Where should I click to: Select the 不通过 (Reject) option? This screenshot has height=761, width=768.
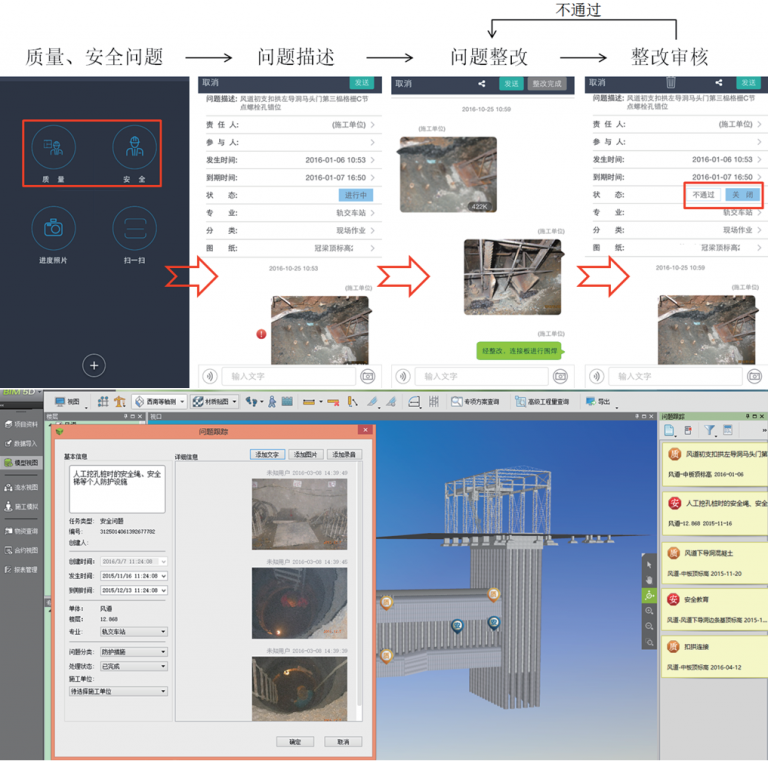coord(704,195)
